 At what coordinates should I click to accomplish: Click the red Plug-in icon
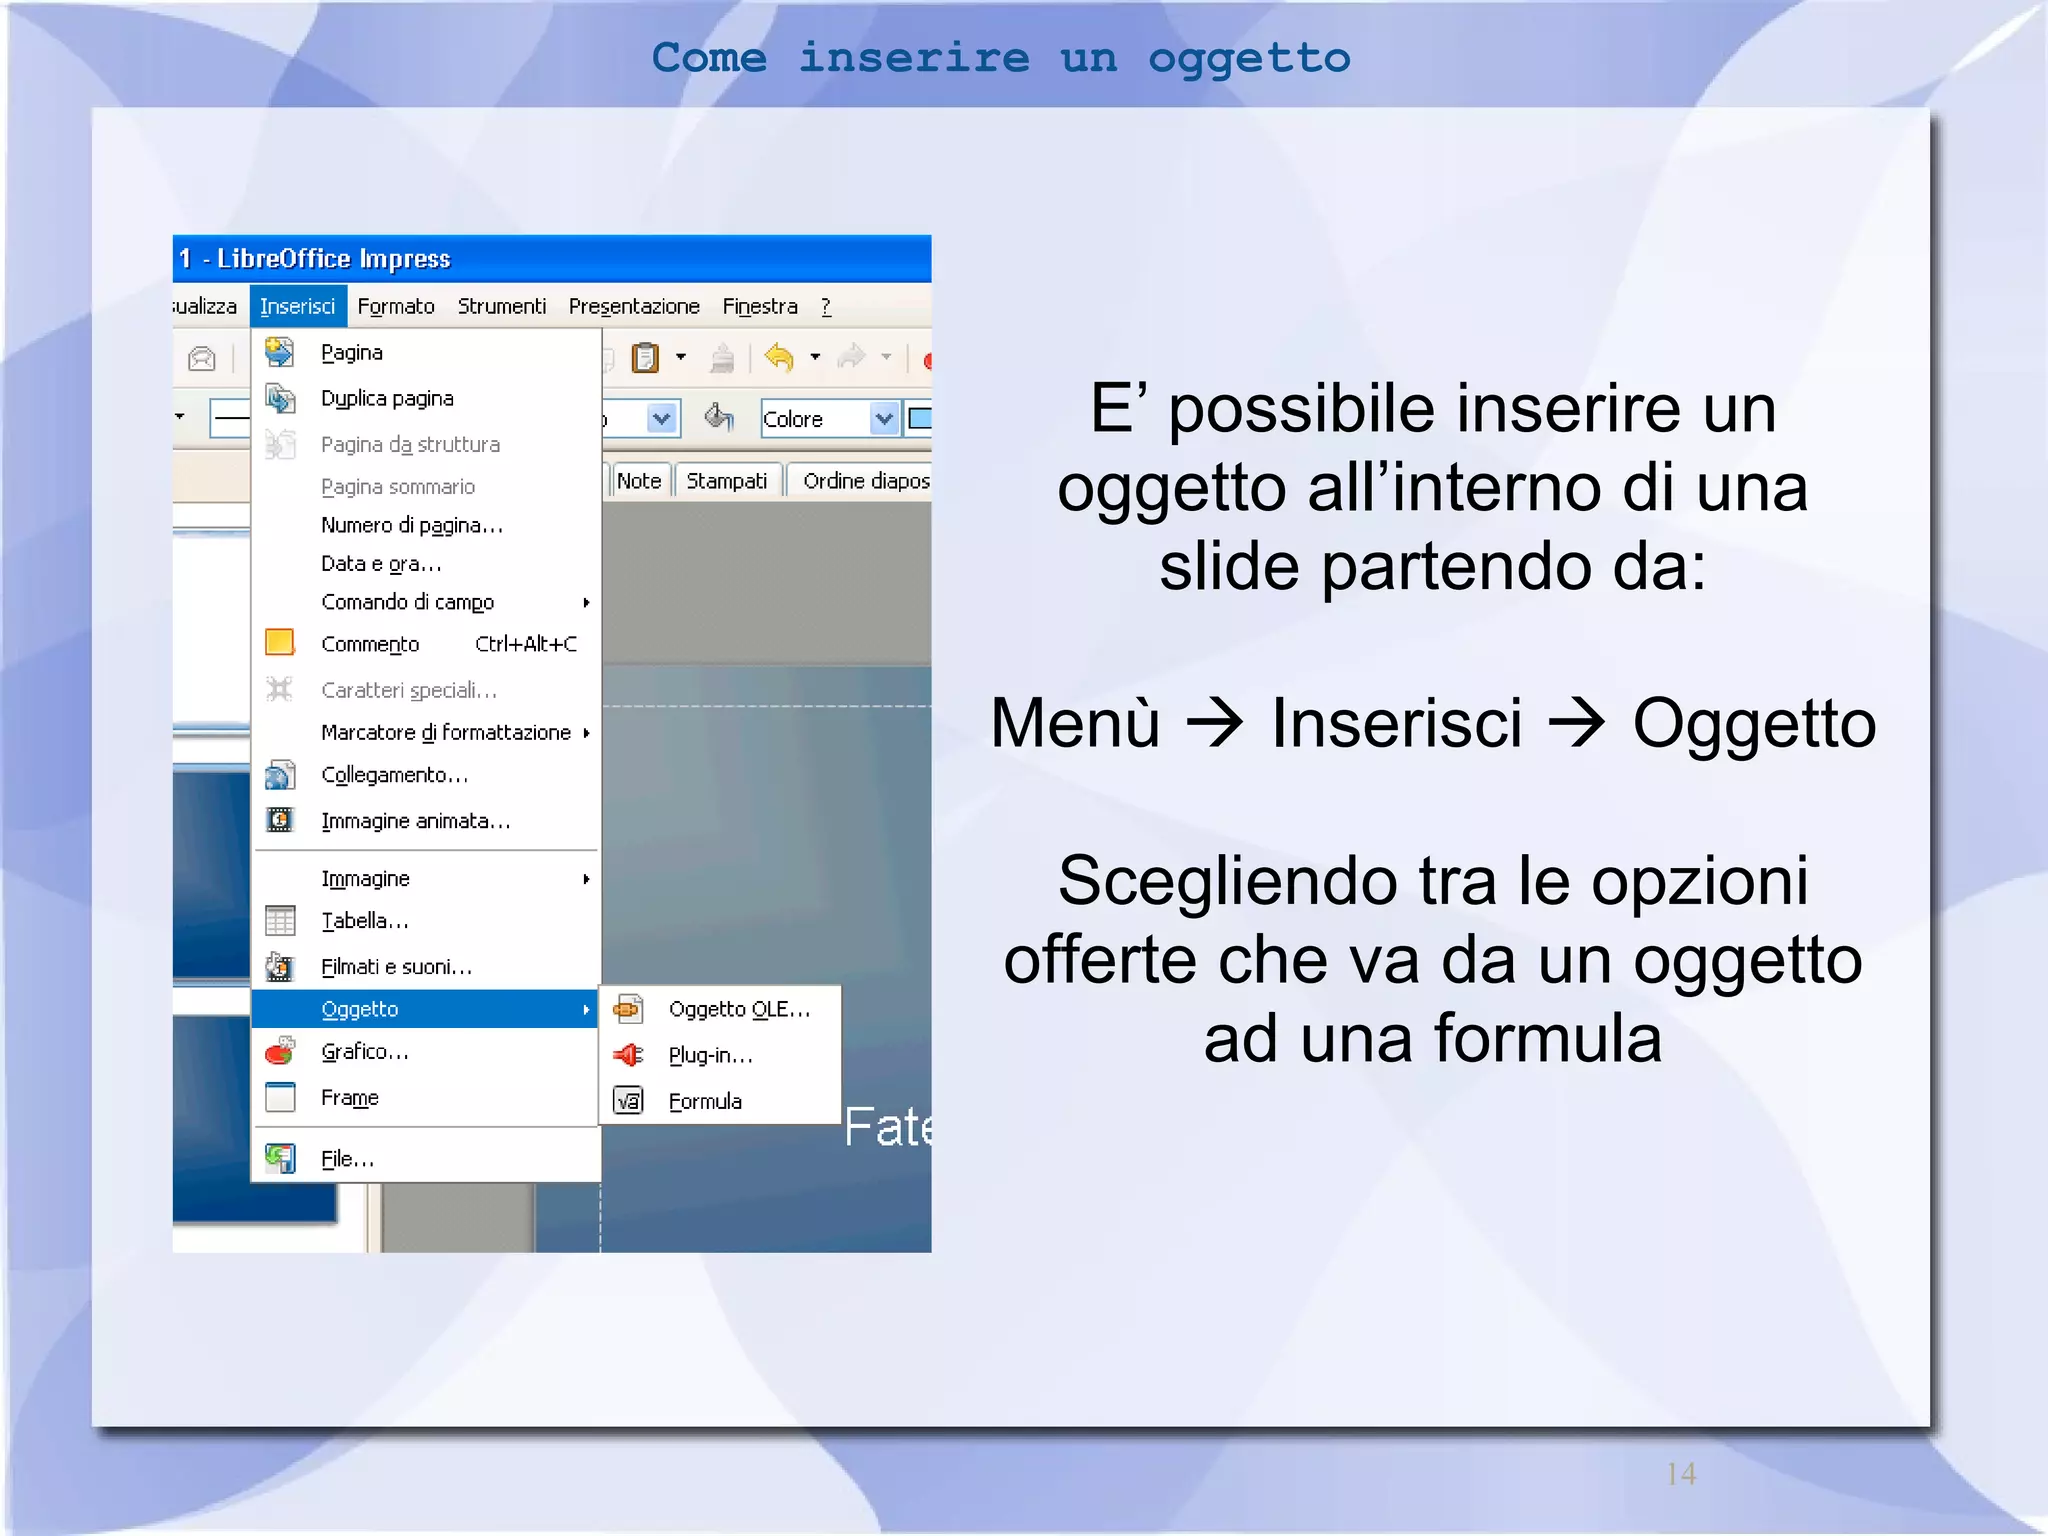click(628, 1055)
